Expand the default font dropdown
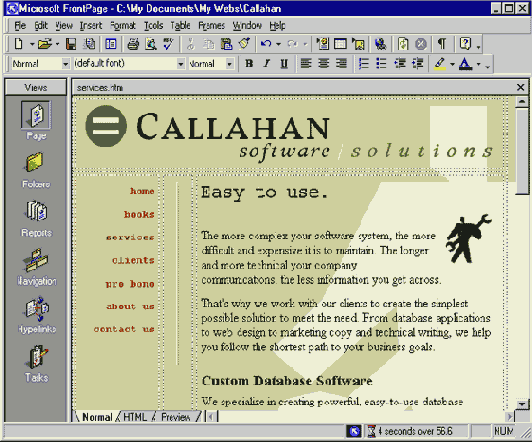This screenshot has height=442, width=532. click(181, 64)
